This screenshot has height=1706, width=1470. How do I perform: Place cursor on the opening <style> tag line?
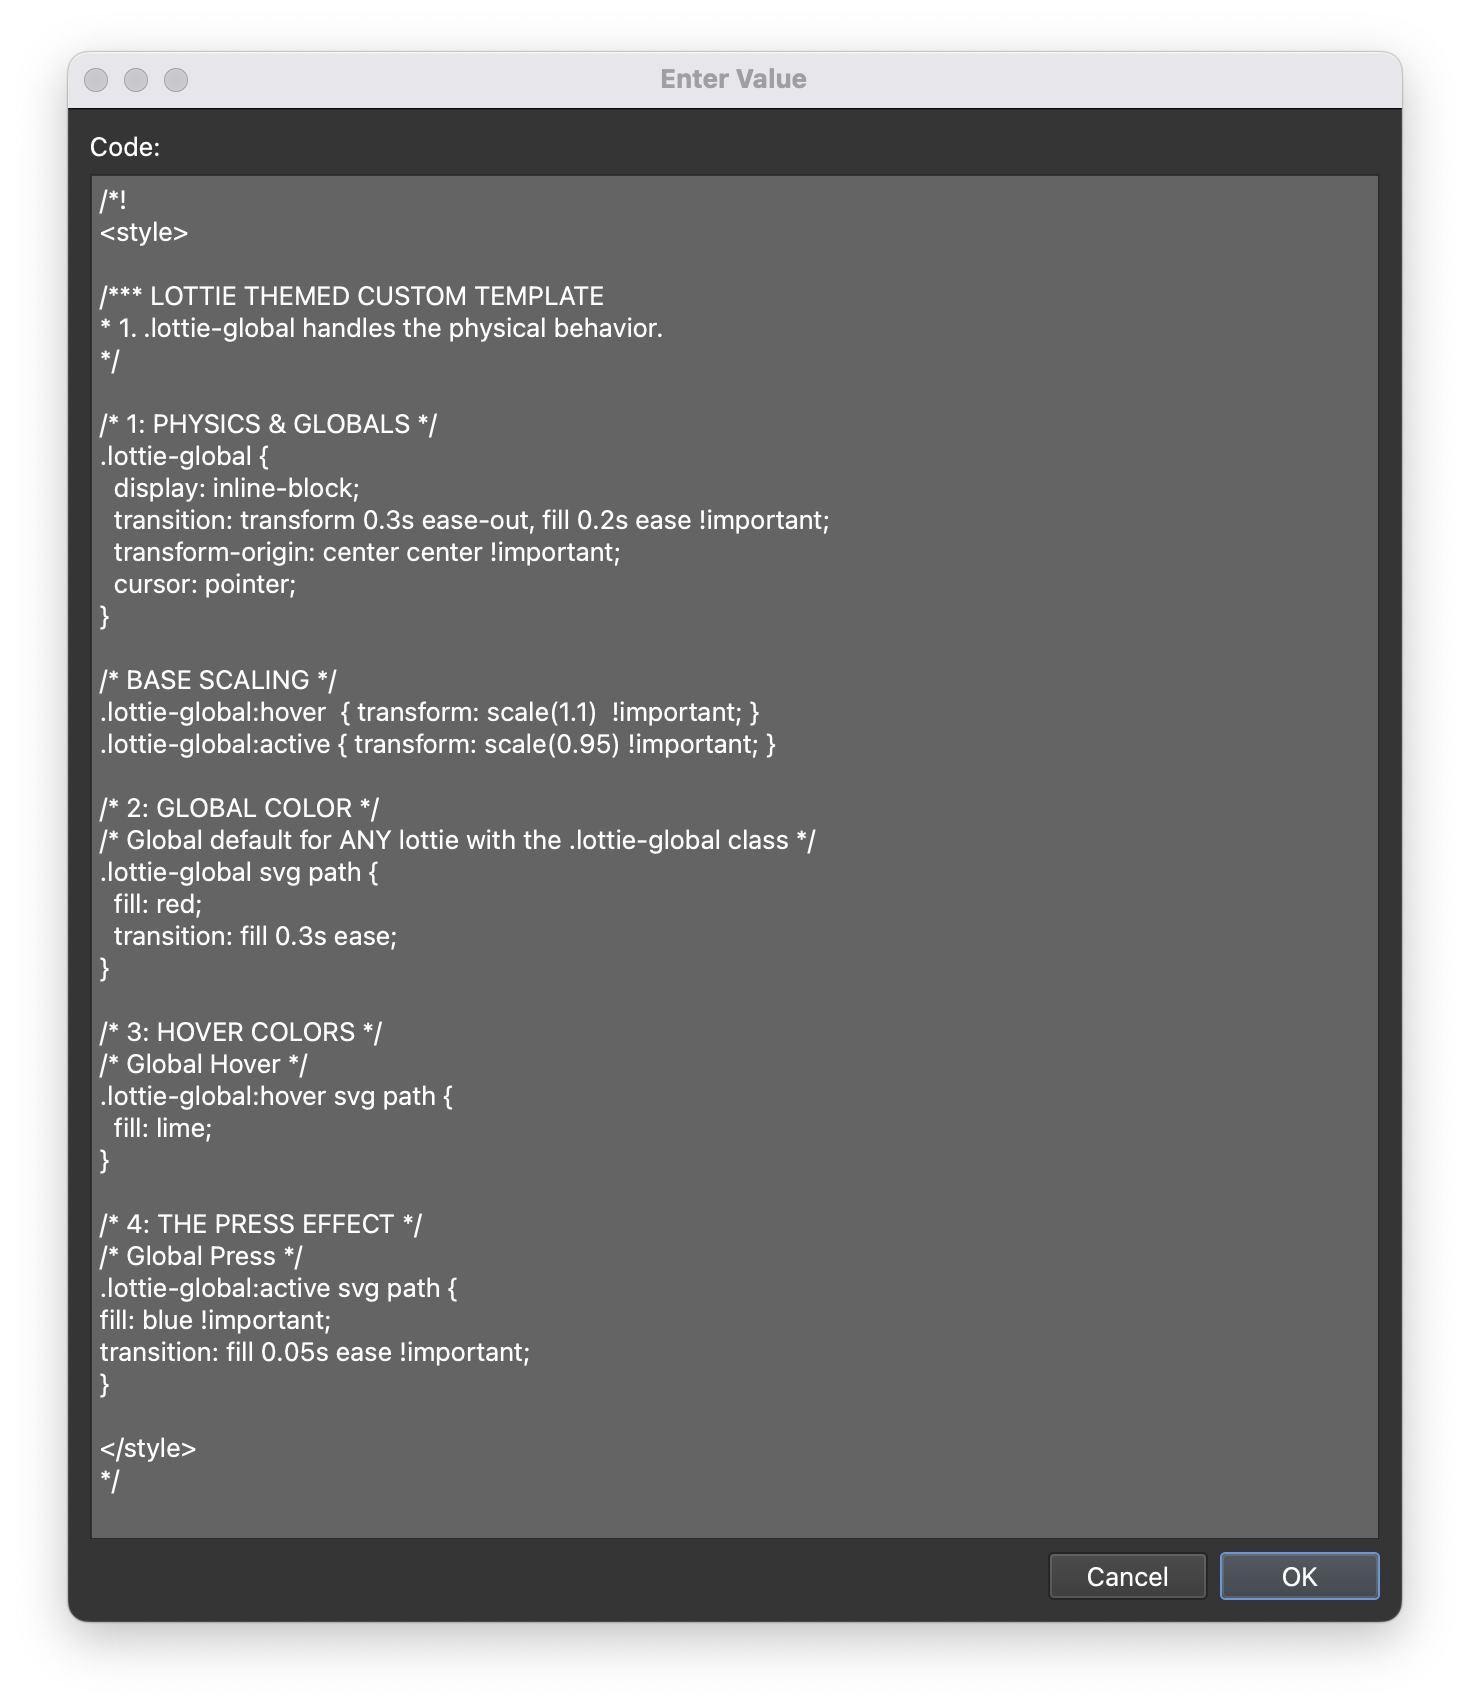(144, 232)
